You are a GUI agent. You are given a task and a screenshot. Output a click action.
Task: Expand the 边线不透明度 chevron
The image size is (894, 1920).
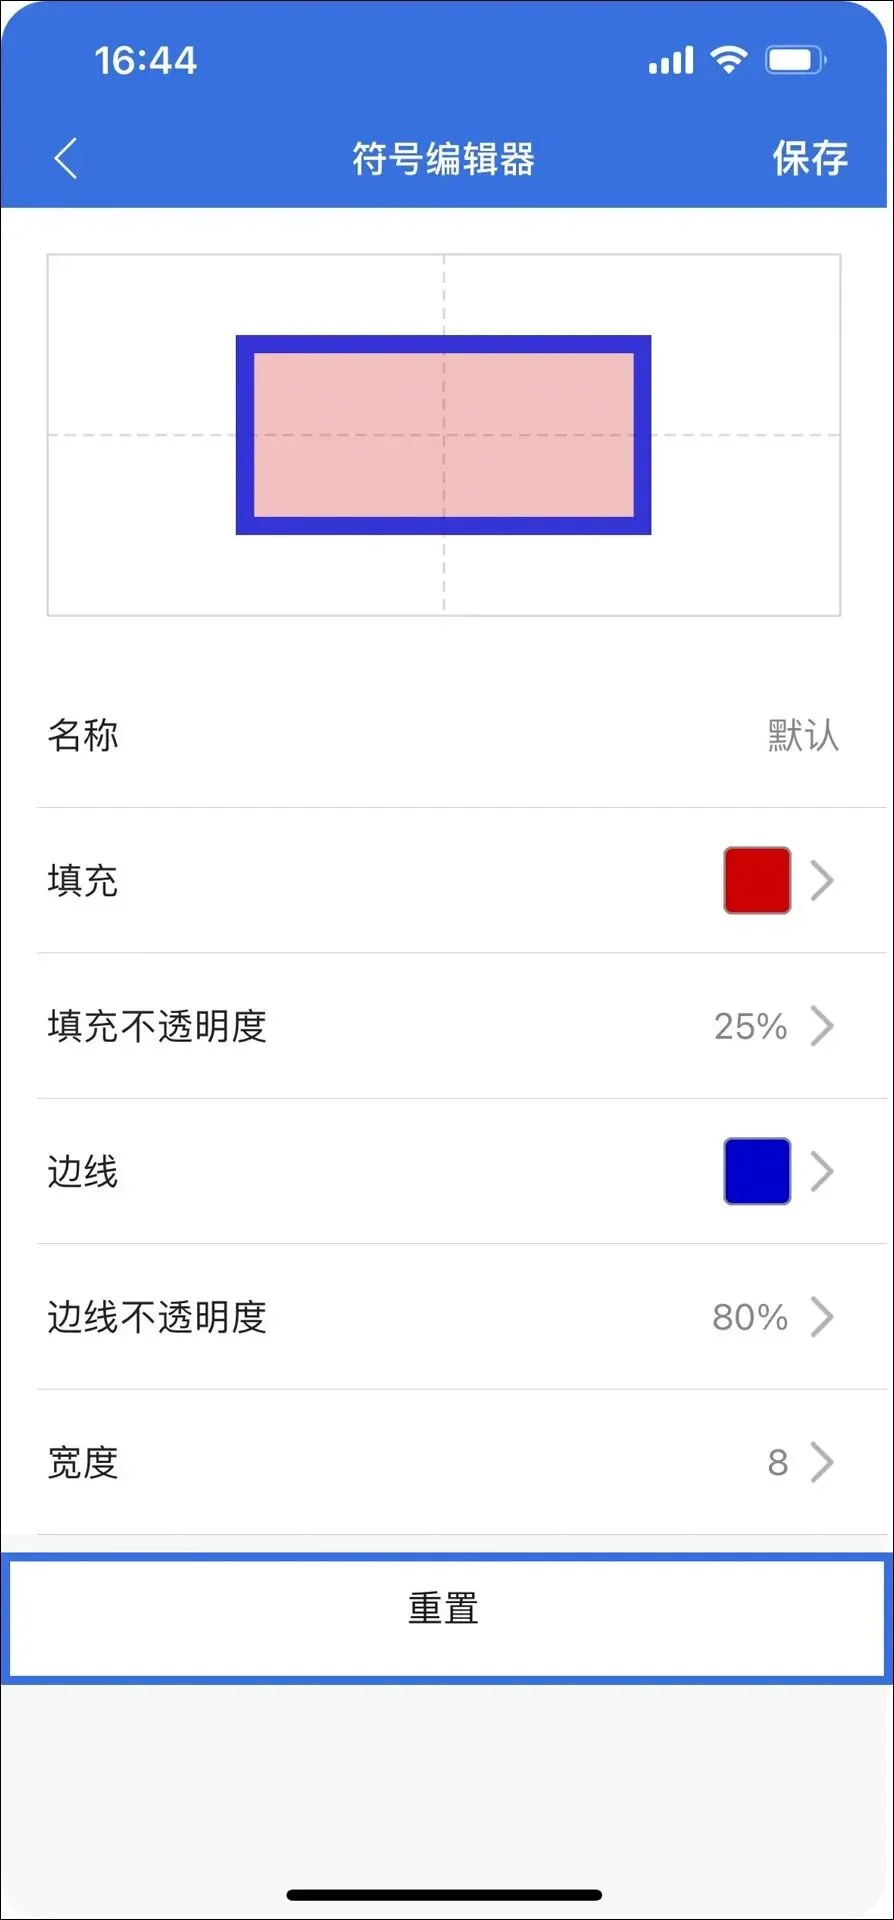[x=822, y=1317]
